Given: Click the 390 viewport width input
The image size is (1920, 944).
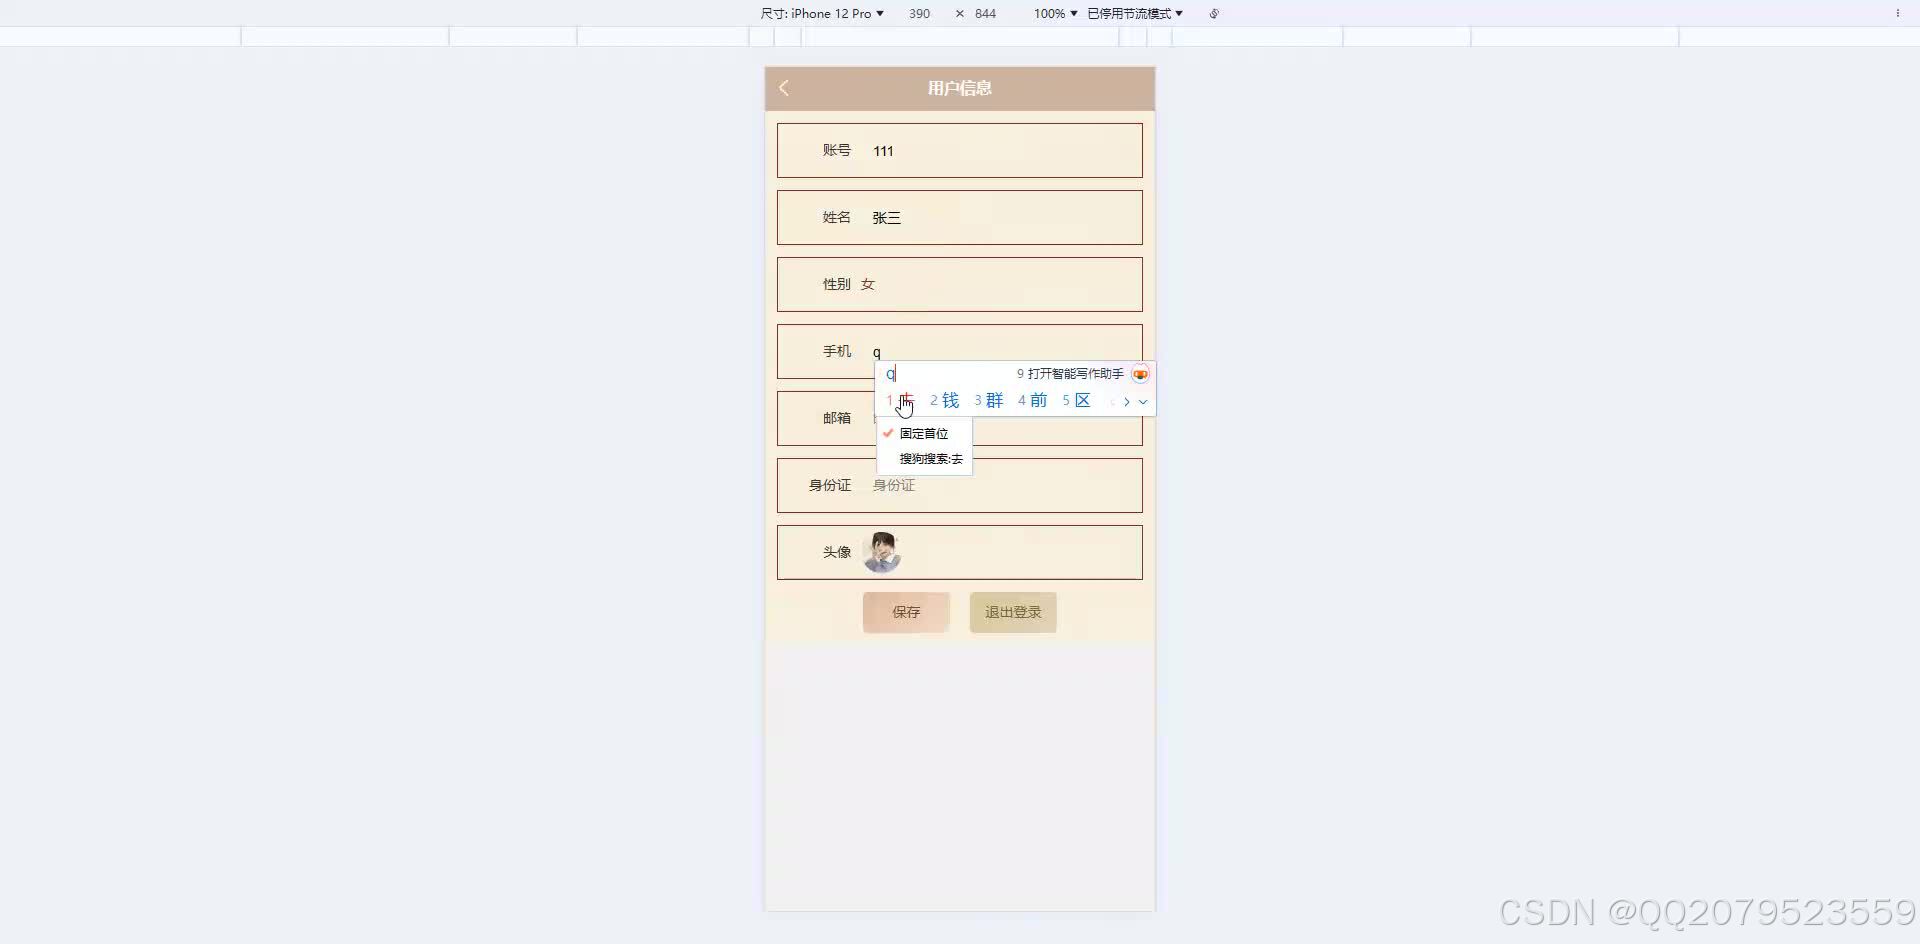Looking at the screenshot, I should click(x=919, y=13).
